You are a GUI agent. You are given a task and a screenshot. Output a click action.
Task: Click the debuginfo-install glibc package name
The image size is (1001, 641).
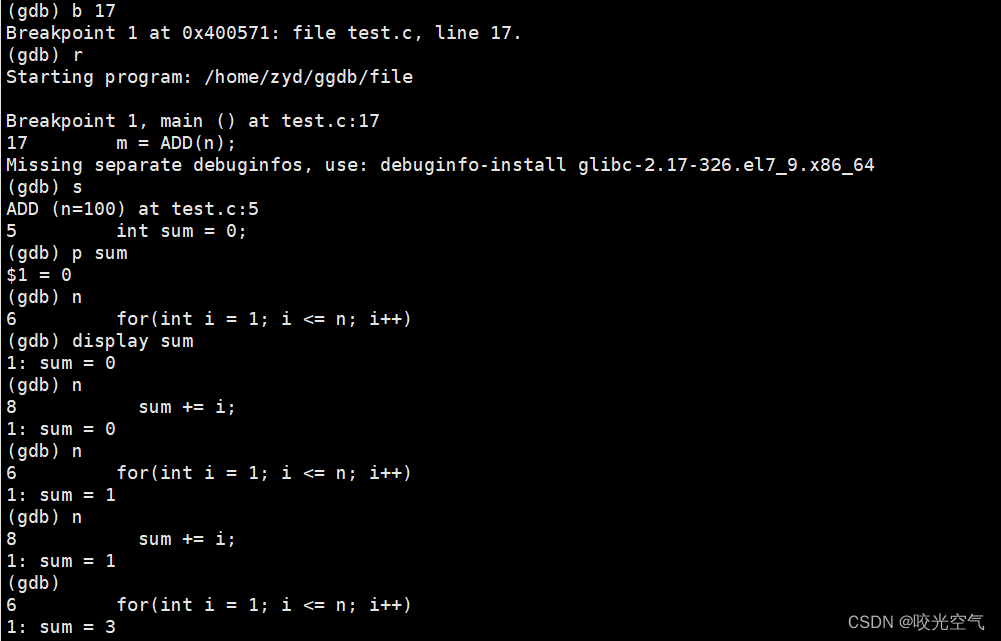coord(726,165)
